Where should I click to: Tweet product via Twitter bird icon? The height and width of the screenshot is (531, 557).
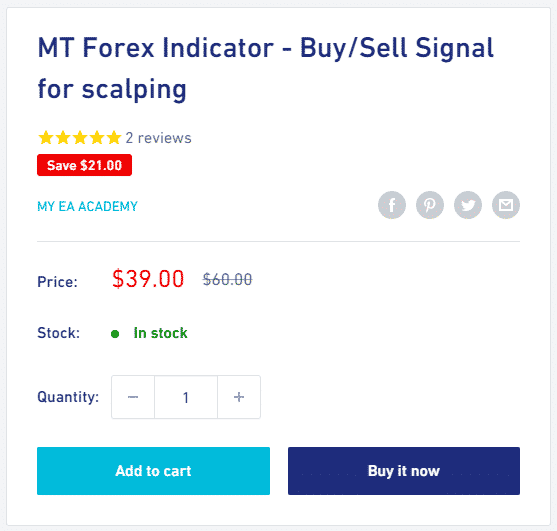click(468, 205)
